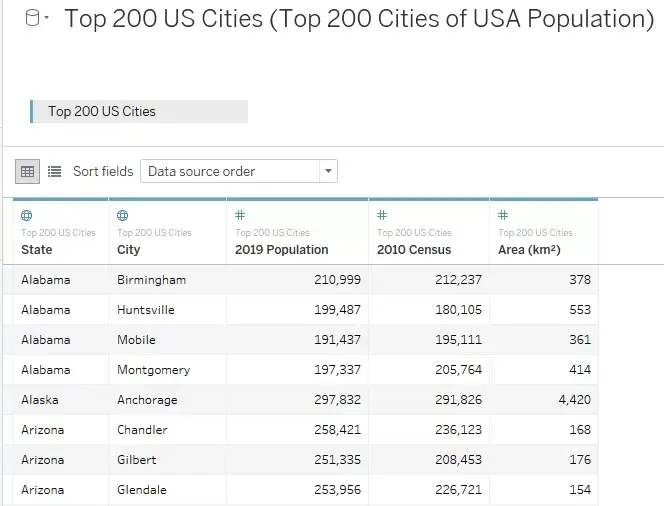Change Area (km²) number type icon
The image size is (664, 506).
click(503, 215)
